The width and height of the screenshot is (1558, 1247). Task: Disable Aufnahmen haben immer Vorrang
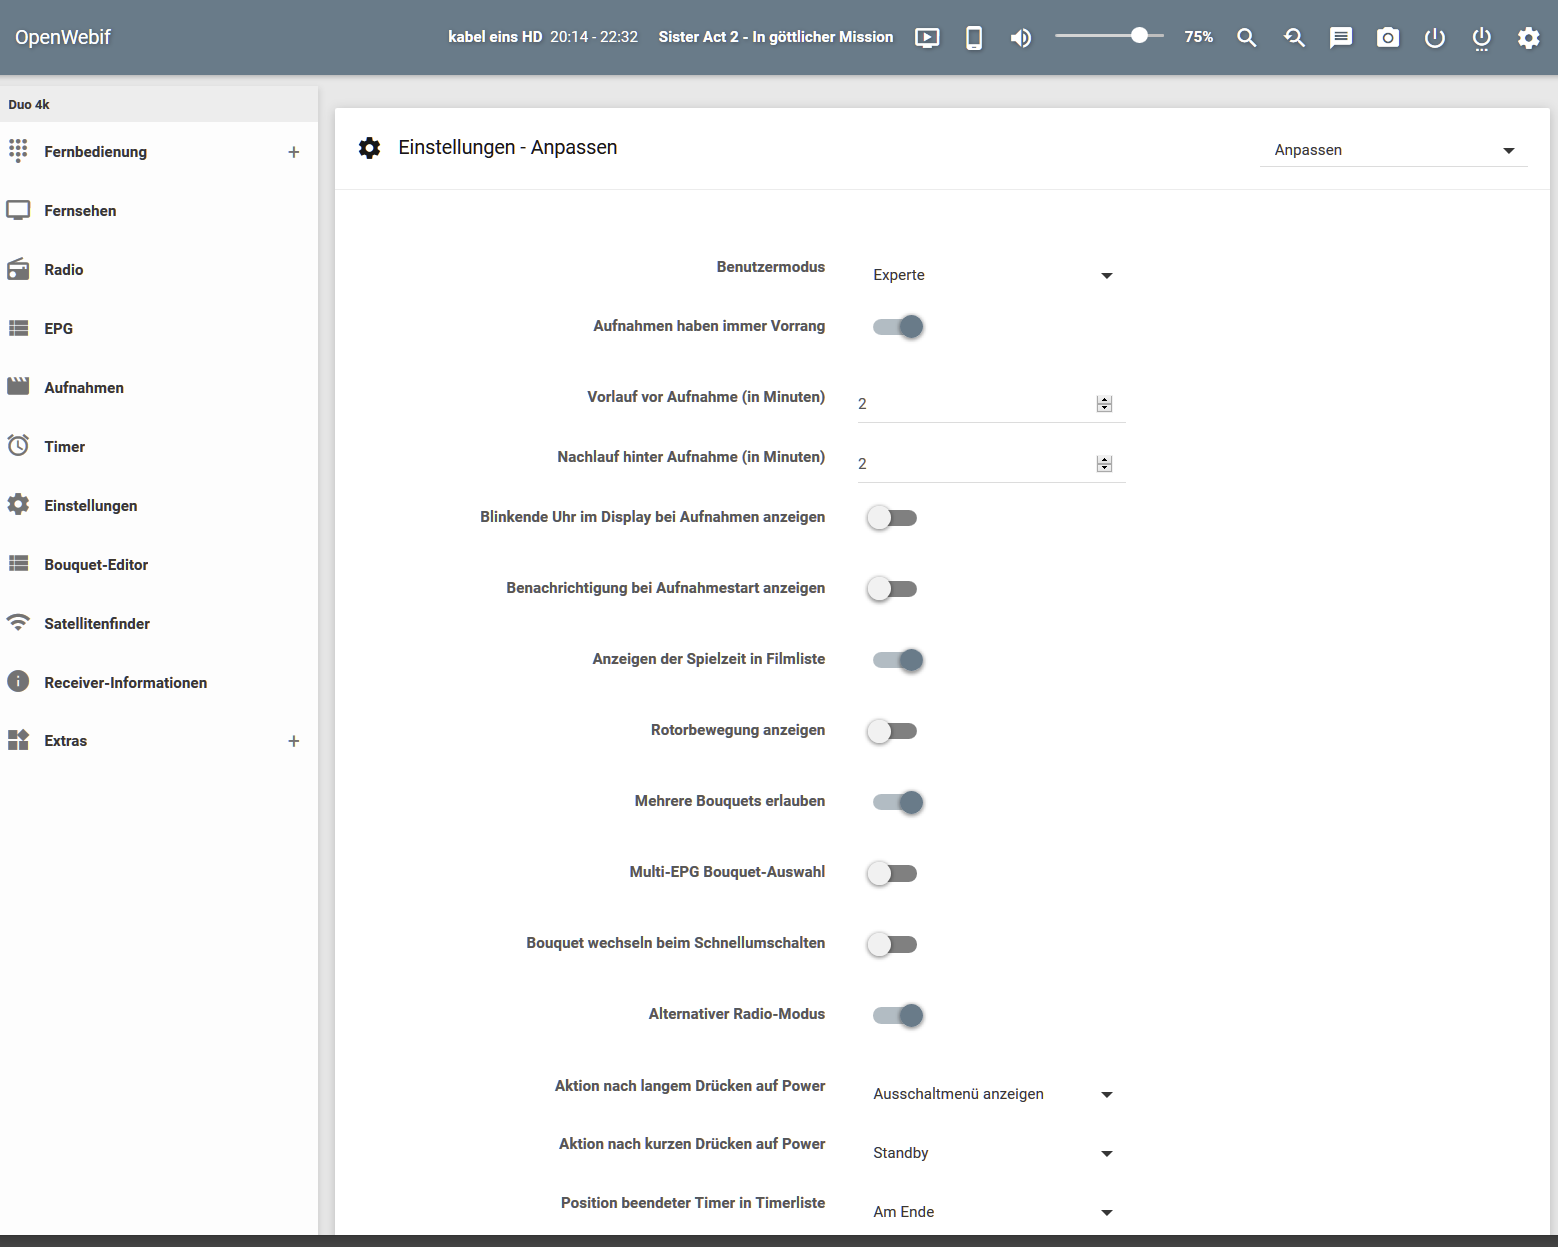point(897,326)
